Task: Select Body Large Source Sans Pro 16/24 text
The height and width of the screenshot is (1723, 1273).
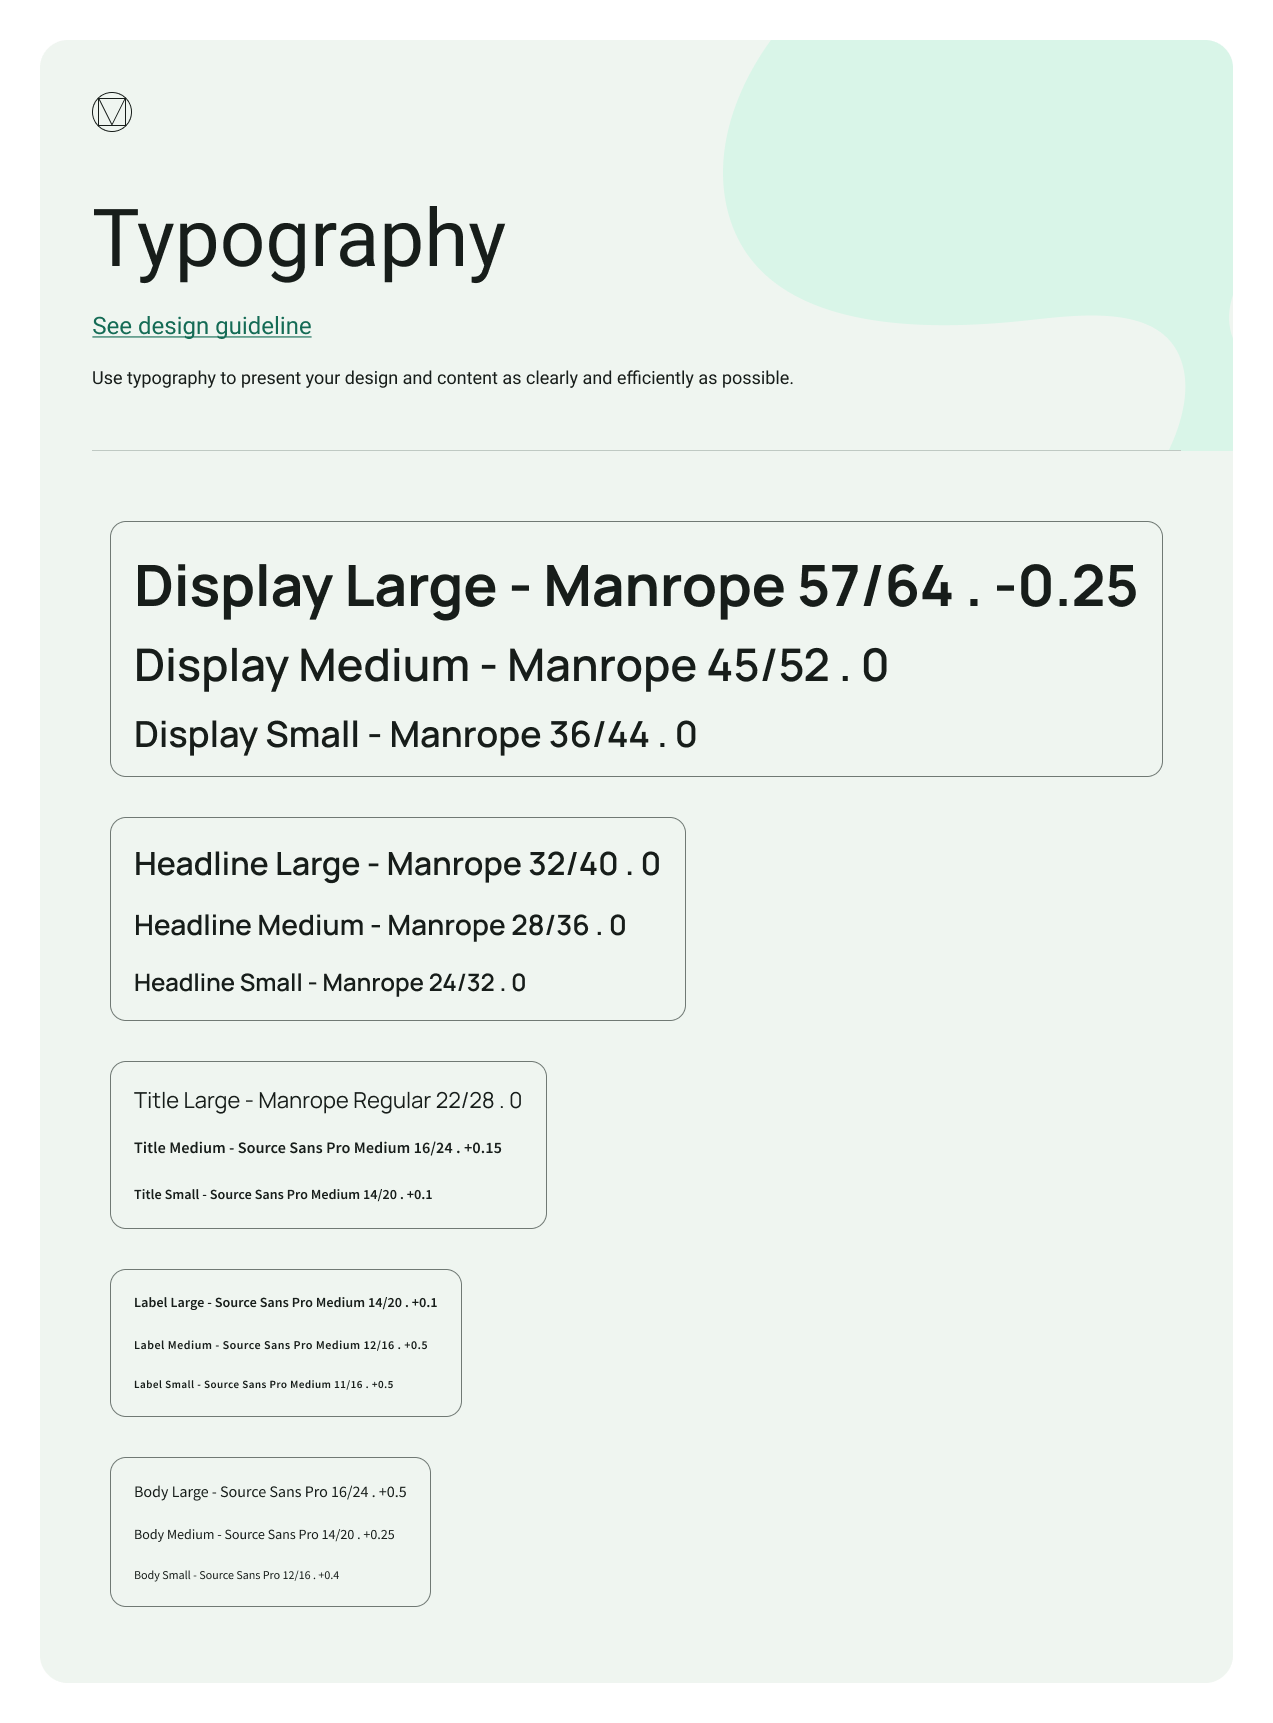Action: [270, 1492]
